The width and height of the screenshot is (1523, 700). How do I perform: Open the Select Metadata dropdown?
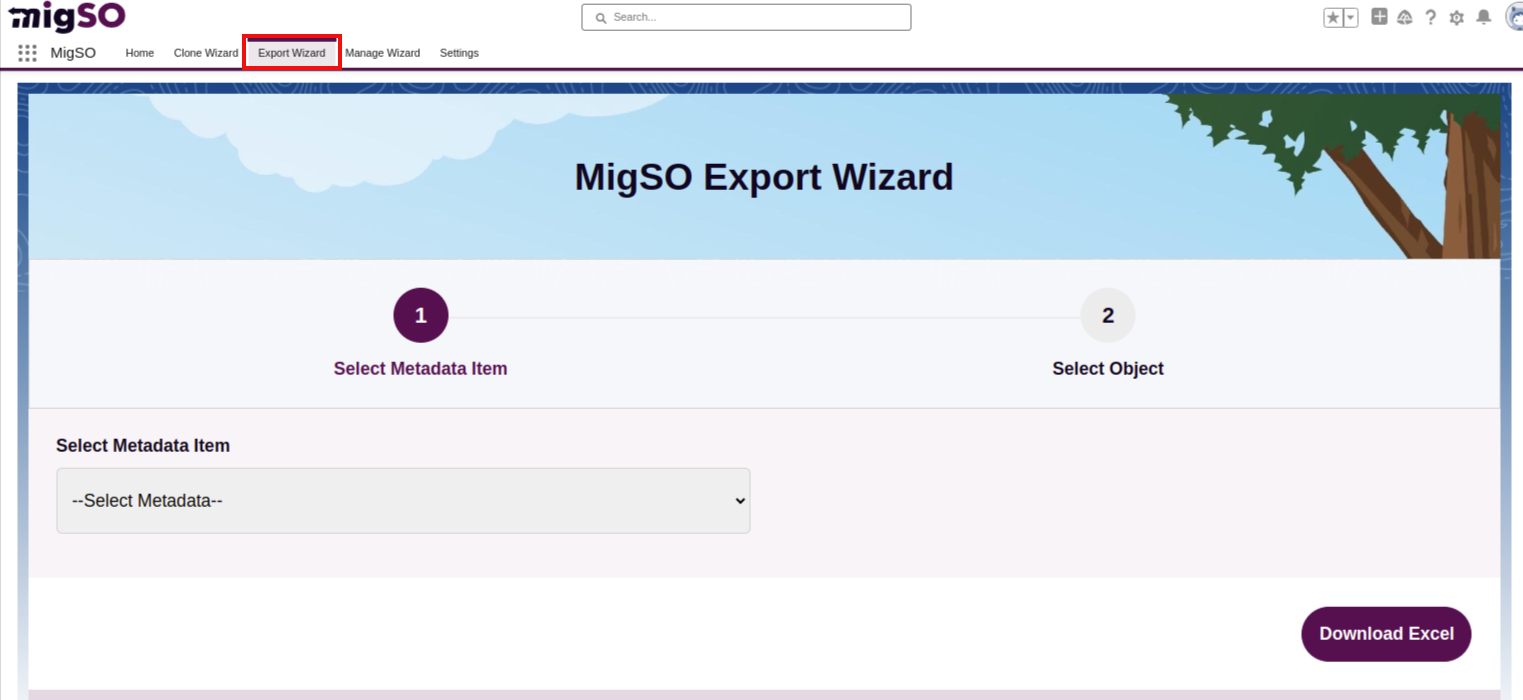pyautogui.click(x=403, y=500)
